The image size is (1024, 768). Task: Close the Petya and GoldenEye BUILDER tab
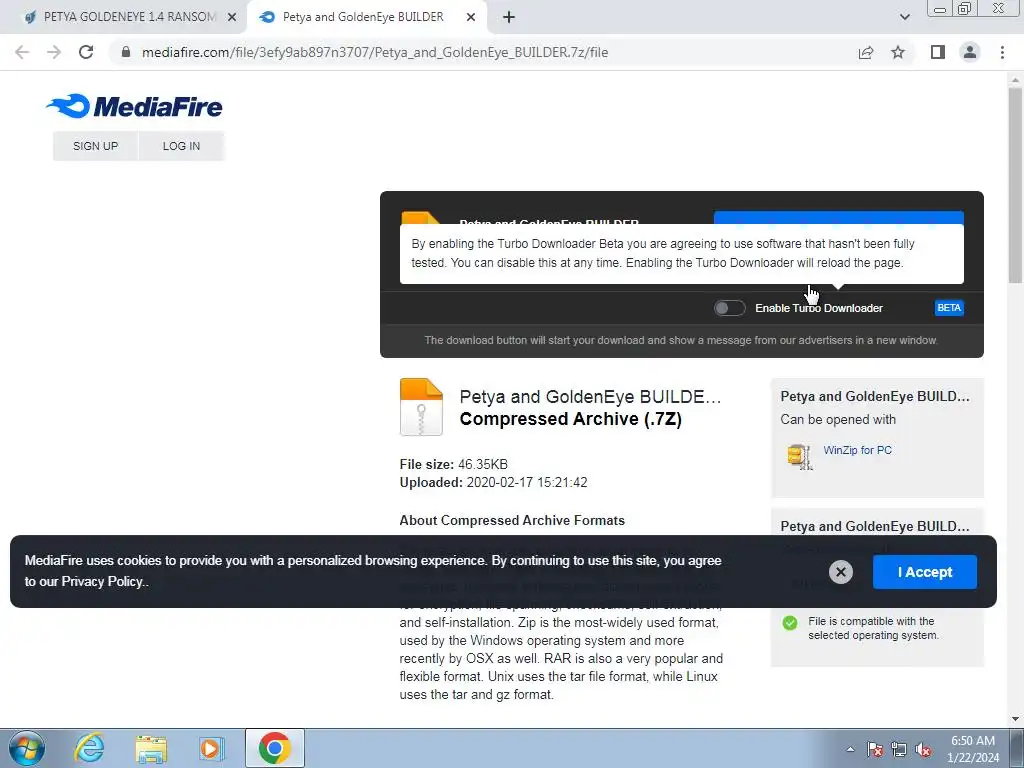tap(471, 17)
